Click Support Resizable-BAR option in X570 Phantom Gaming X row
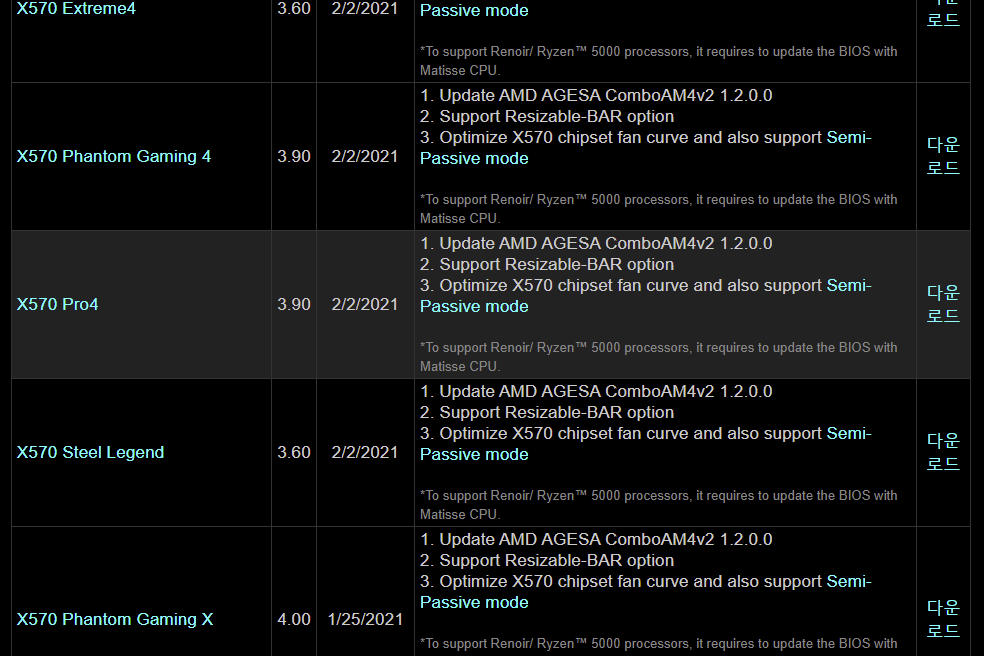Viewport: 984px width, 656px height. pyautogui.click(x=547, y=561)
